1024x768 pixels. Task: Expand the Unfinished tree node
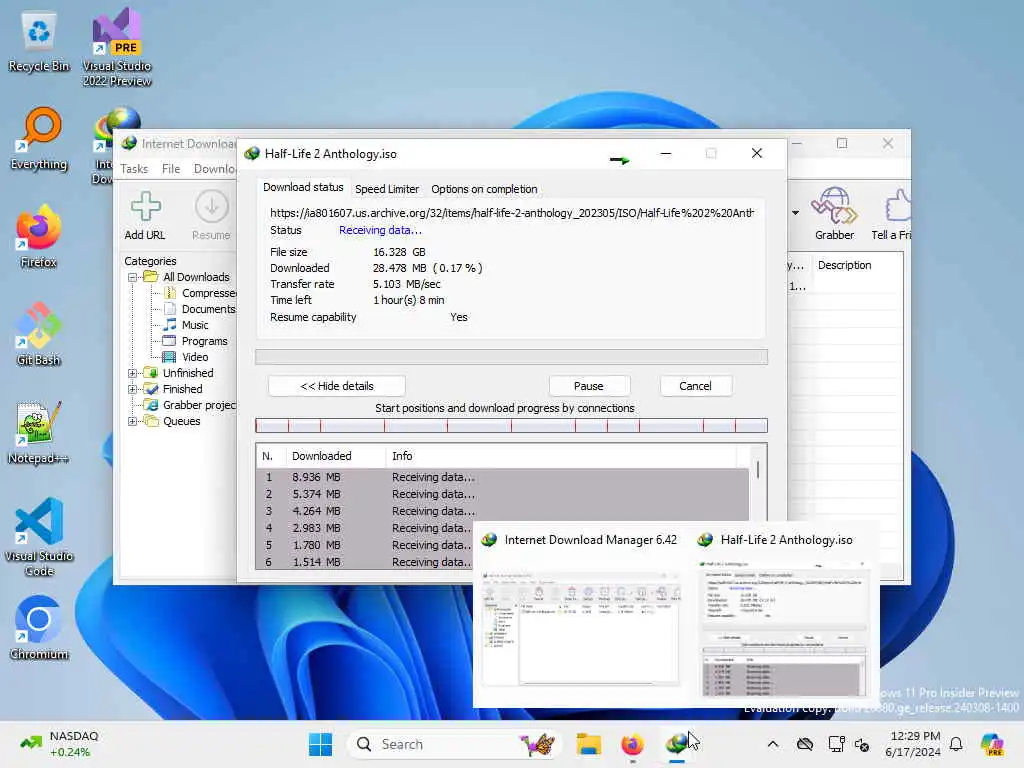point(133,373)
